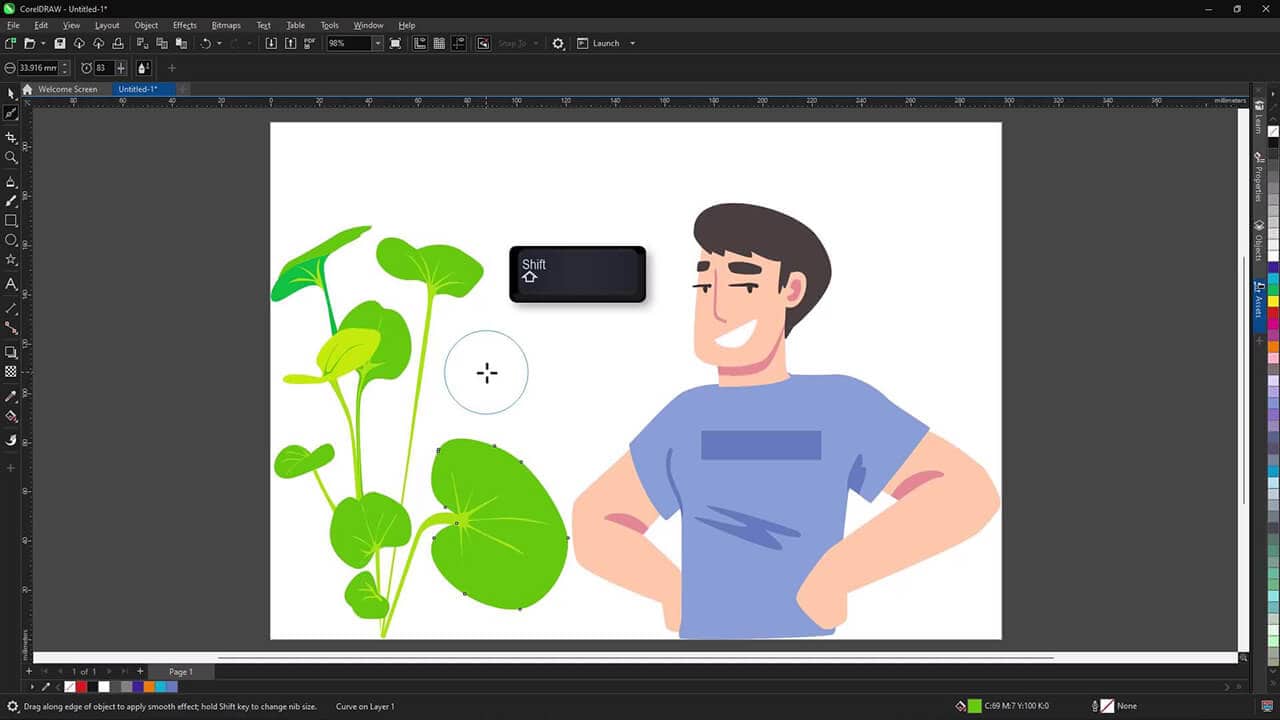The height and width of the screenshot is (720, 1280).
Task: Click the nib size input field
Action: point(38,68)
